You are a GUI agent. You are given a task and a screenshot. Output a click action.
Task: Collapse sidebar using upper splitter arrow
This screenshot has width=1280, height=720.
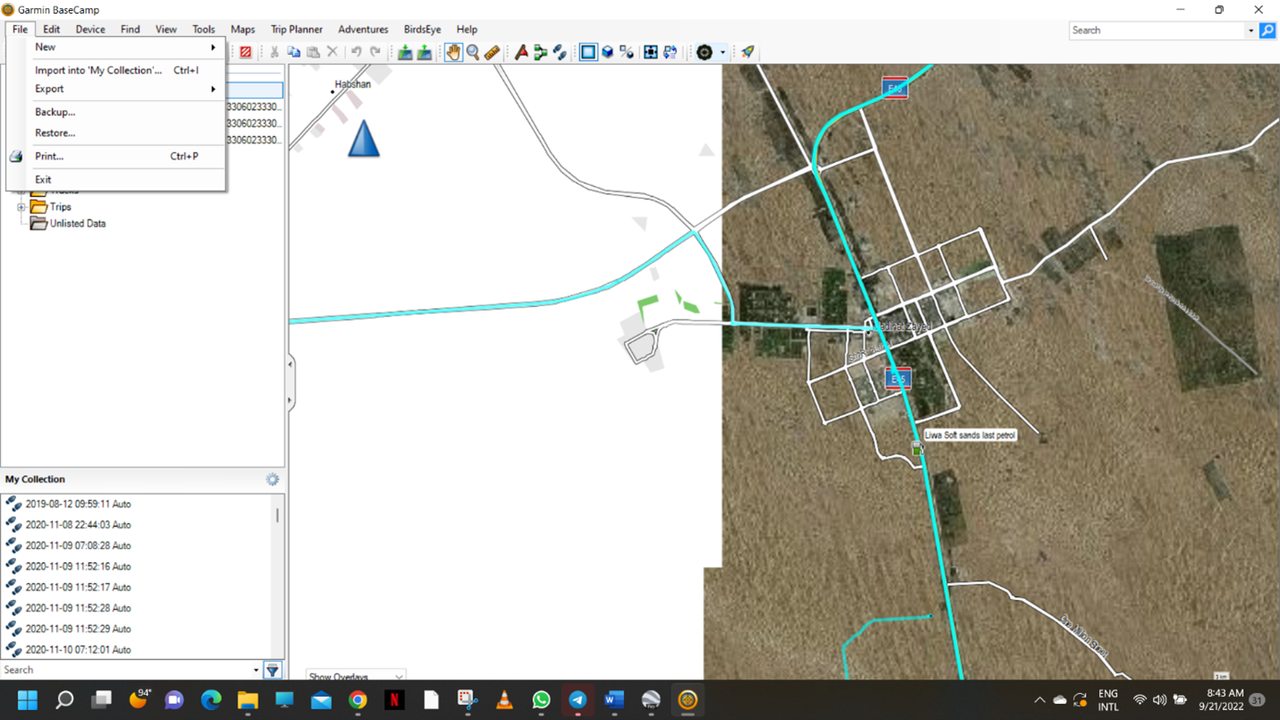[x=291, y=364]
